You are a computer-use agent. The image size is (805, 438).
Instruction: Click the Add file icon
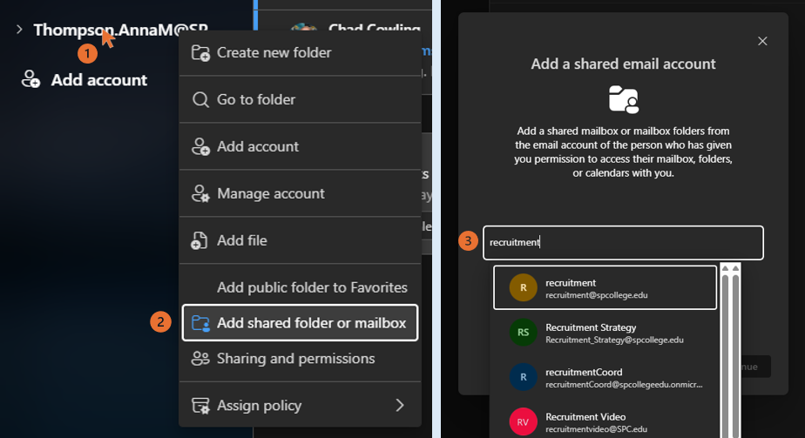tap(199, 240)
